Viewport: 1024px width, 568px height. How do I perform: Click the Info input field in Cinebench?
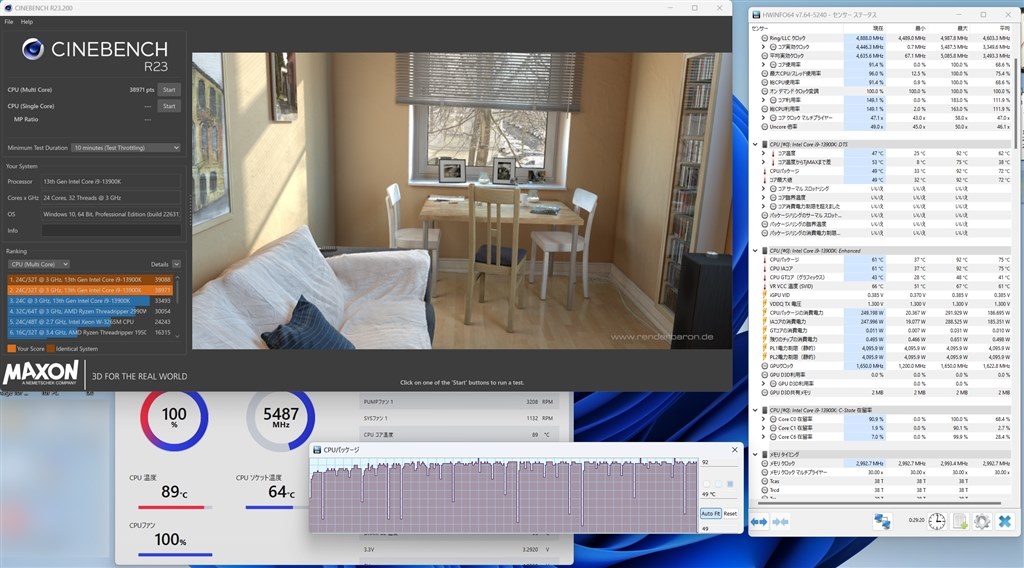[111, 230]
